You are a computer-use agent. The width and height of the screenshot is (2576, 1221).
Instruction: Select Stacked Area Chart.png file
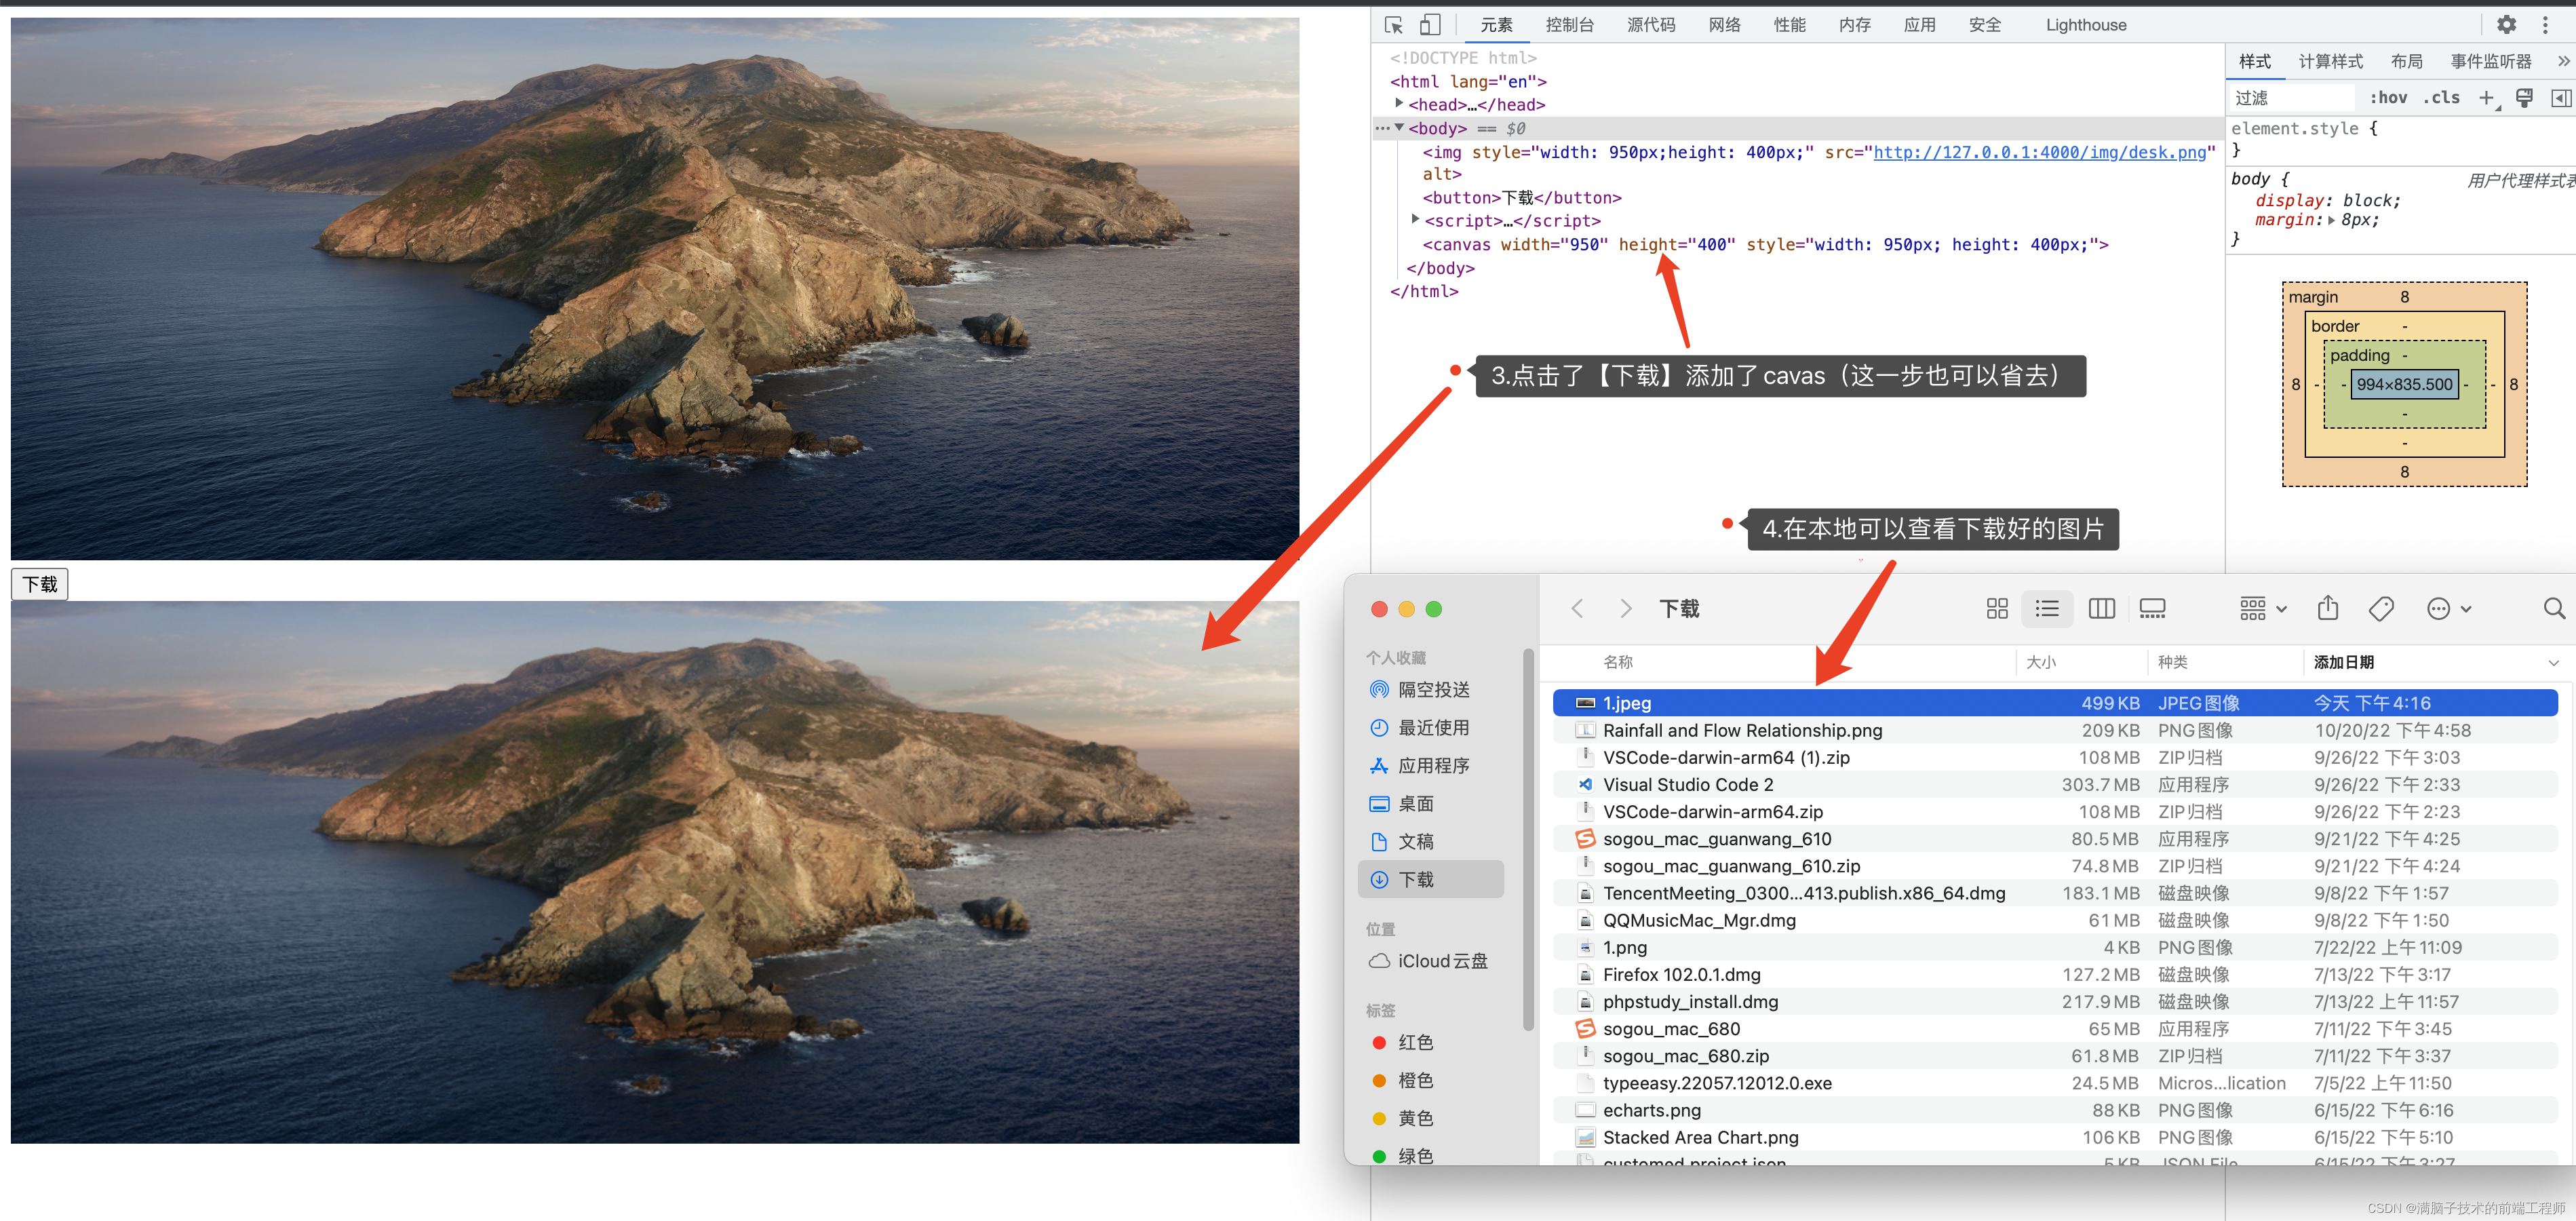point(2054,1138)
